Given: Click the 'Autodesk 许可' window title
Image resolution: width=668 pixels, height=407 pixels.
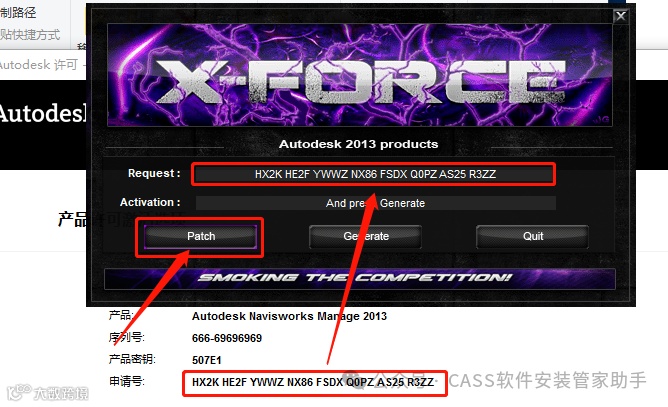Looking at the screenshot, I should pos(39,65).
